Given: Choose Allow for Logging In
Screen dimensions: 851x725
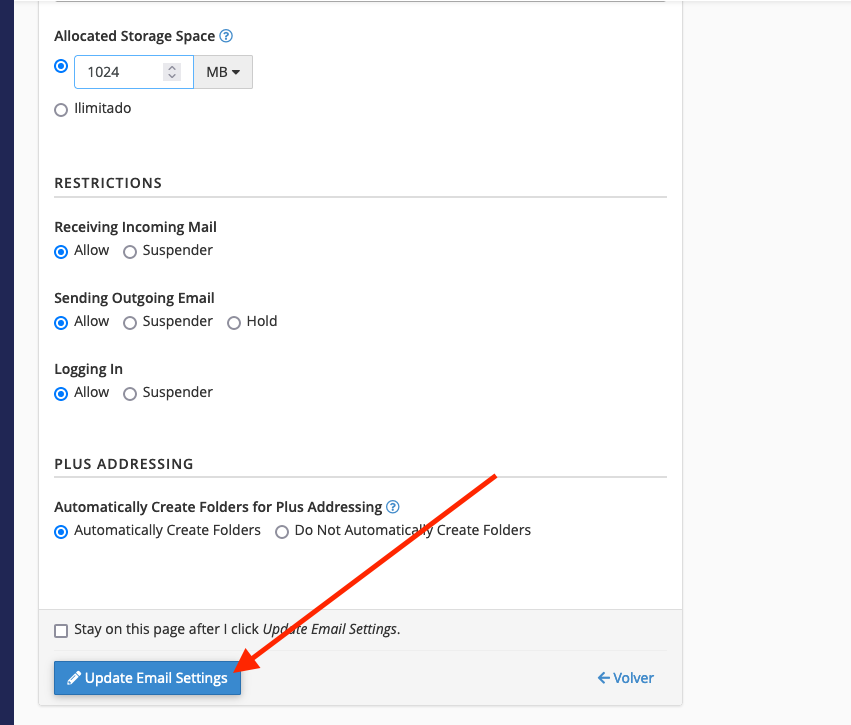Looking at the screenshot, I should coord(61,393).
